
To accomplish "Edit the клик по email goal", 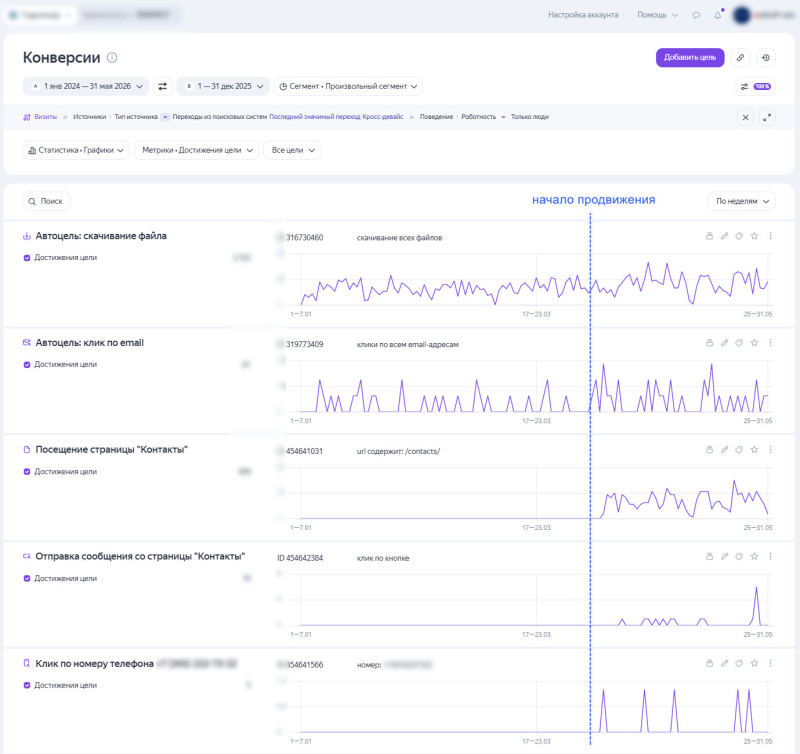I will click(724, 343).
